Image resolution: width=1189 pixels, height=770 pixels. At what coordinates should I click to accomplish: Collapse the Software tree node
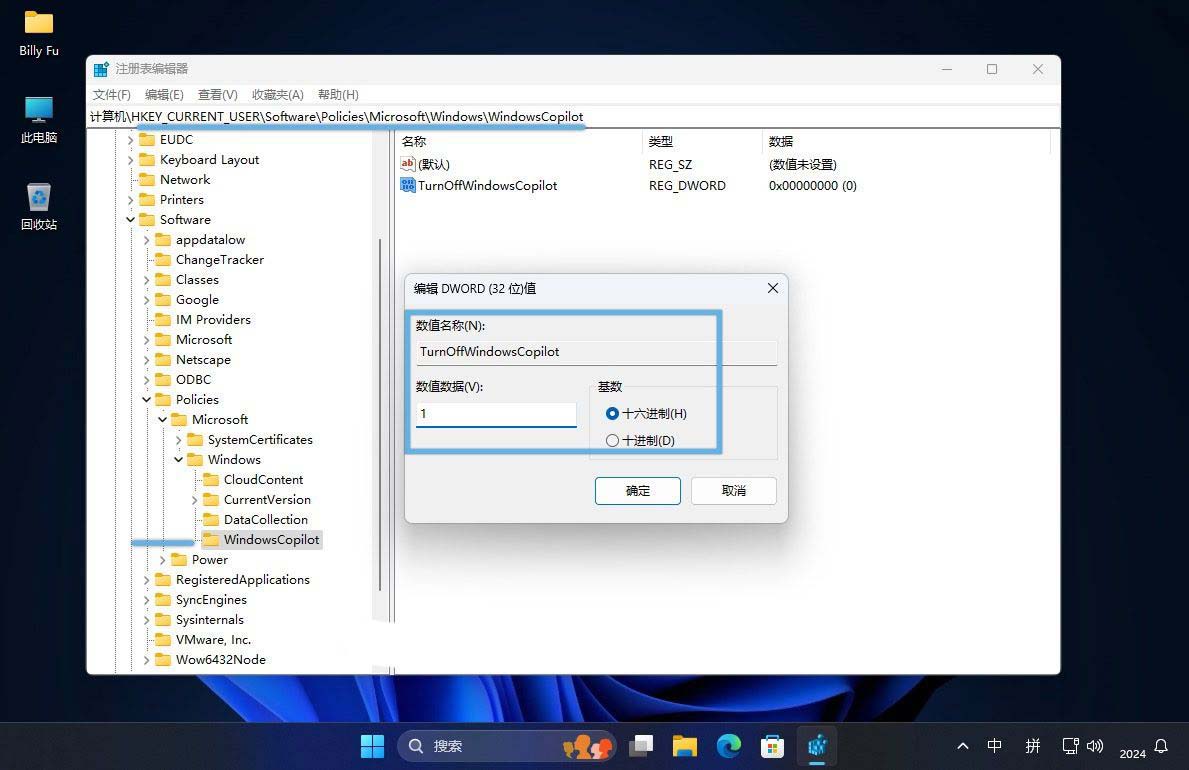(130, 219)
